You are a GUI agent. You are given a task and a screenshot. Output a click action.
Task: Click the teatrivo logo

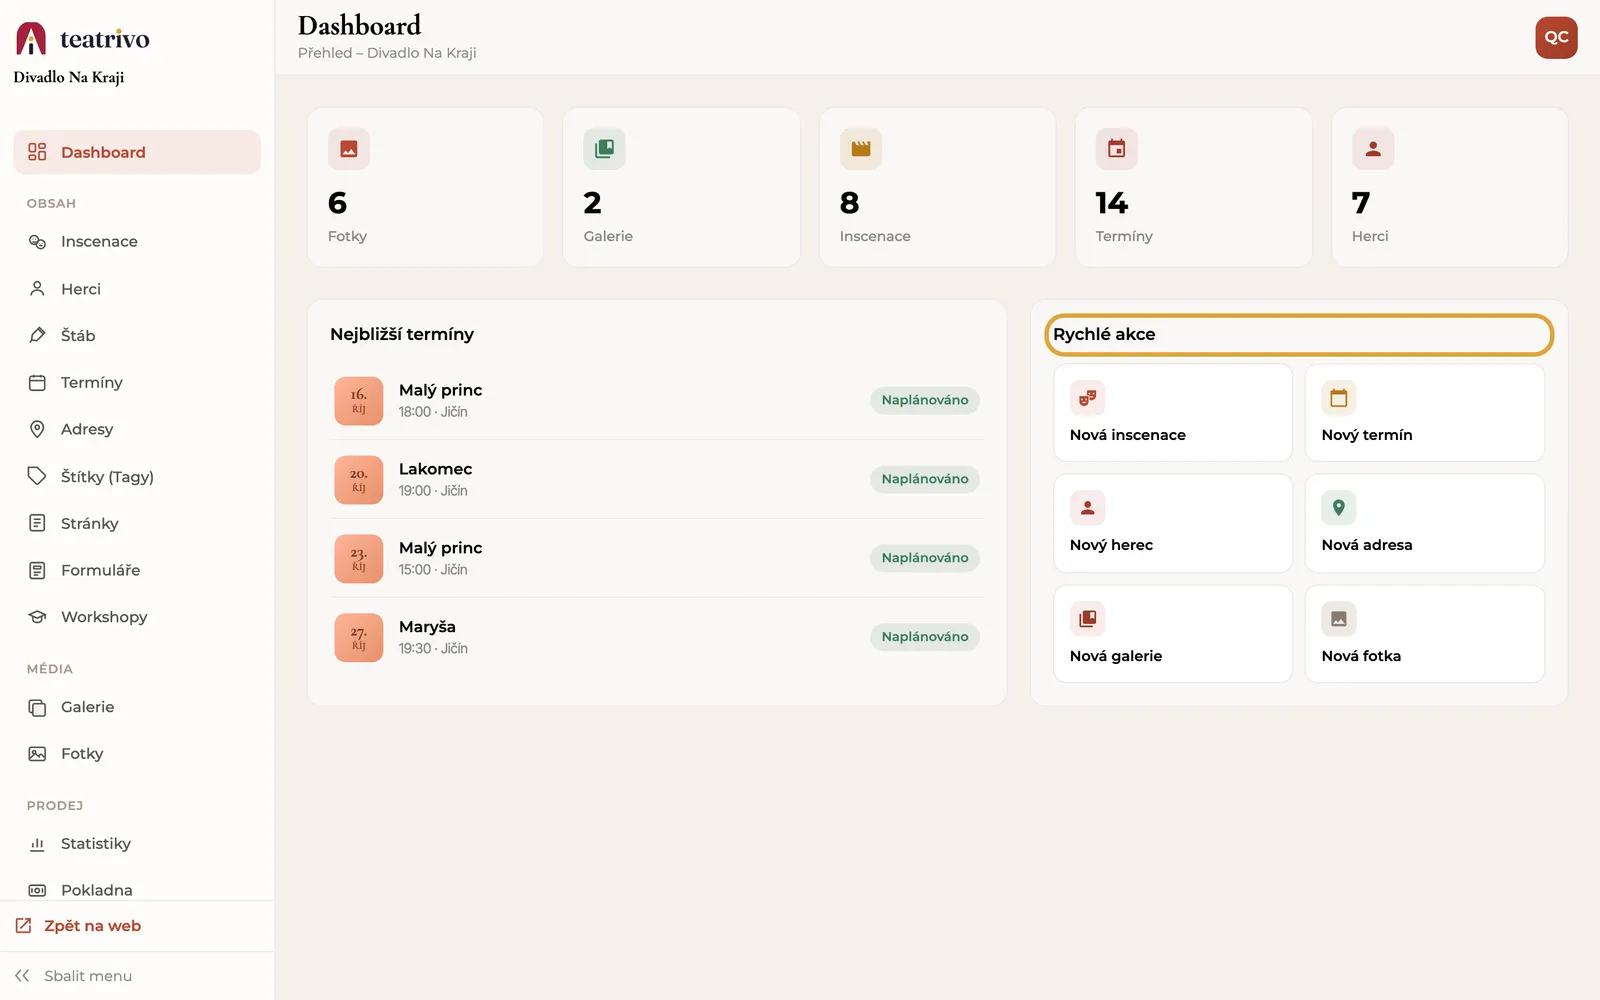82,39
